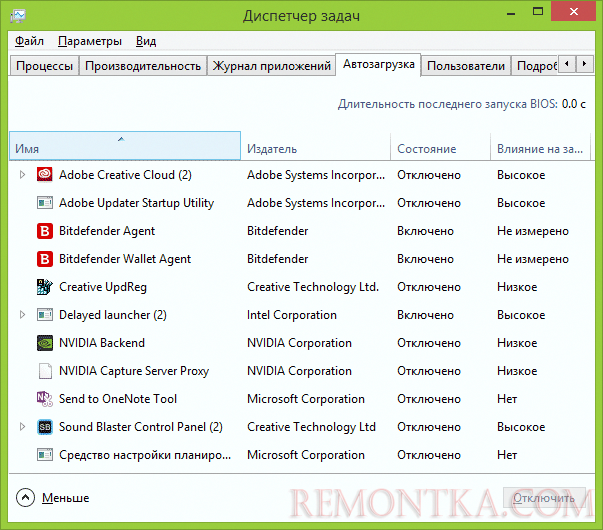Screen dimensions: 603x530
Task: Click Нет impact for Send to OneNote Tool
Action: [507, 399]
